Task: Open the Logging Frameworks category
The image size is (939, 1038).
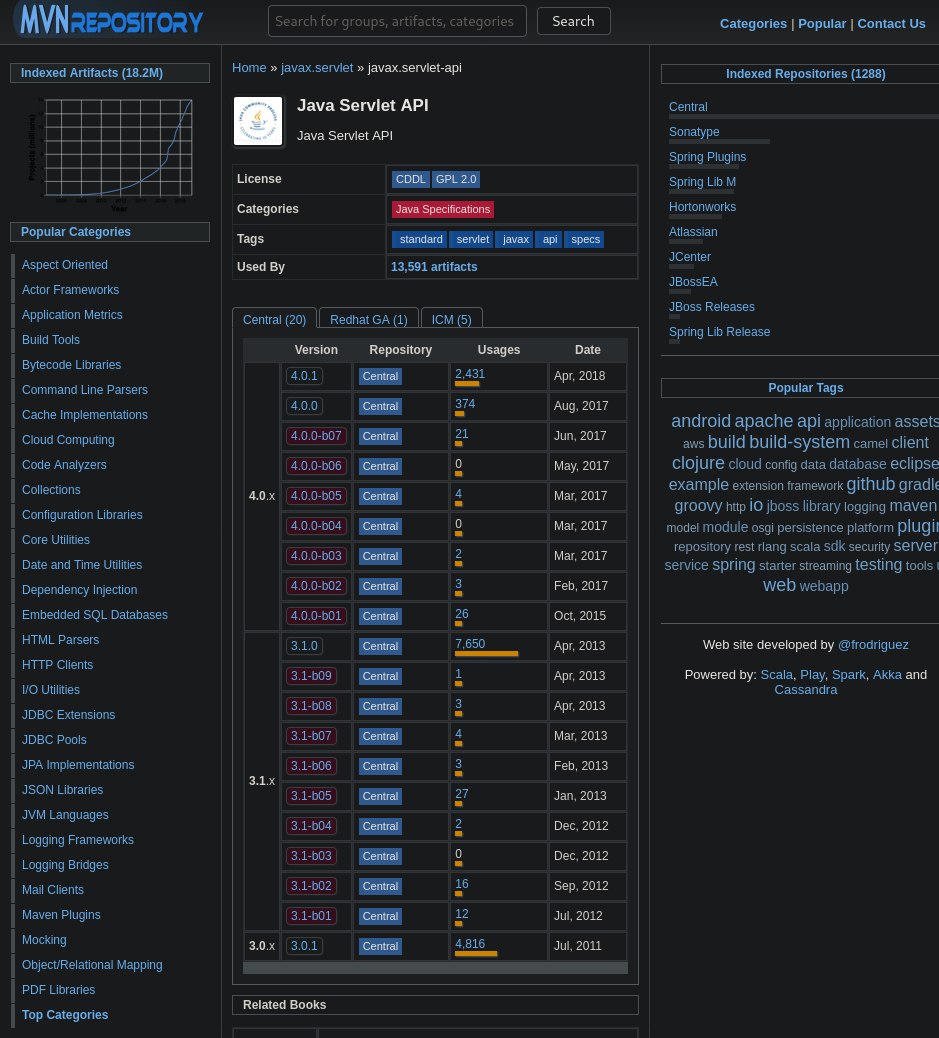Action: click(77, 840)
